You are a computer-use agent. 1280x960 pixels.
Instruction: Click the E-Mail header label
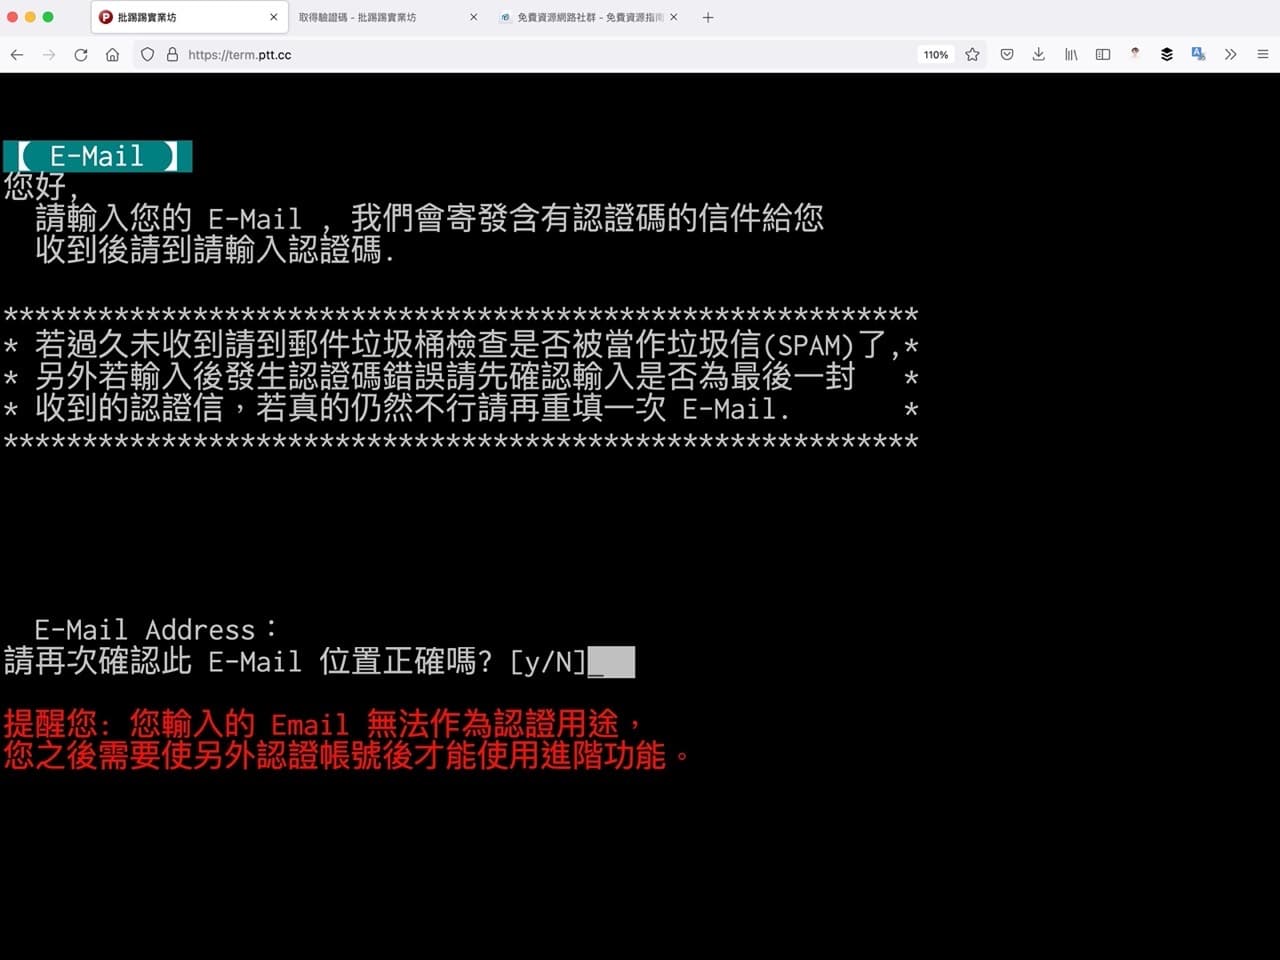tap(97, 156)
